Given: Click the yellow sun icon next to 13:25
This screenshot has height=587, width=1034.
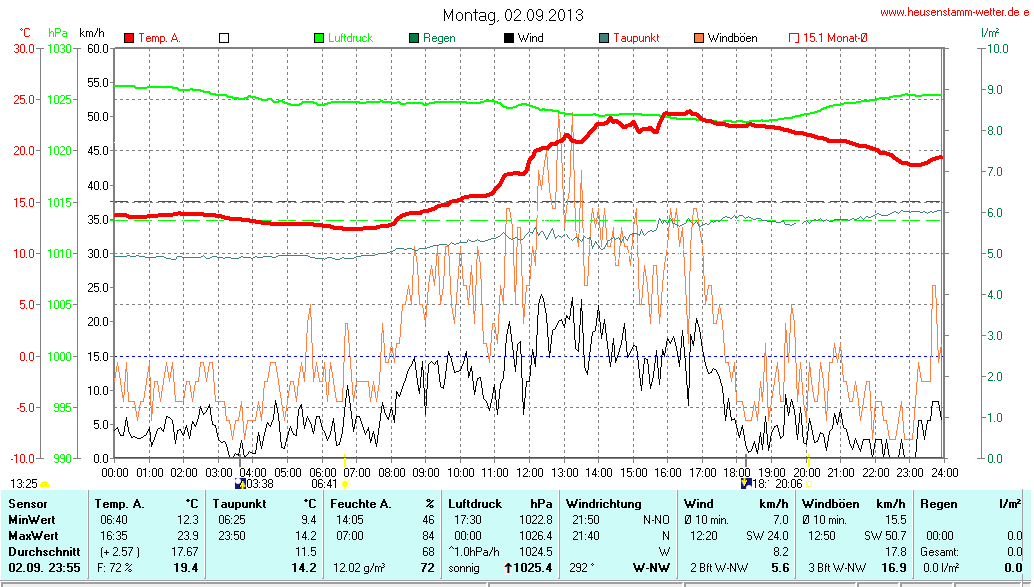Looking at the screenshot, I should (x=45, y=484).
